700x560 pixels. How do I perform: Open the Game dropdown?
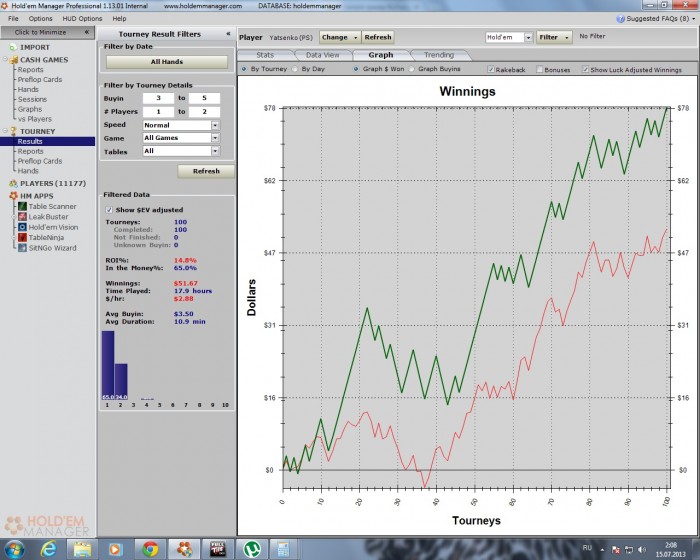[215, 138]
